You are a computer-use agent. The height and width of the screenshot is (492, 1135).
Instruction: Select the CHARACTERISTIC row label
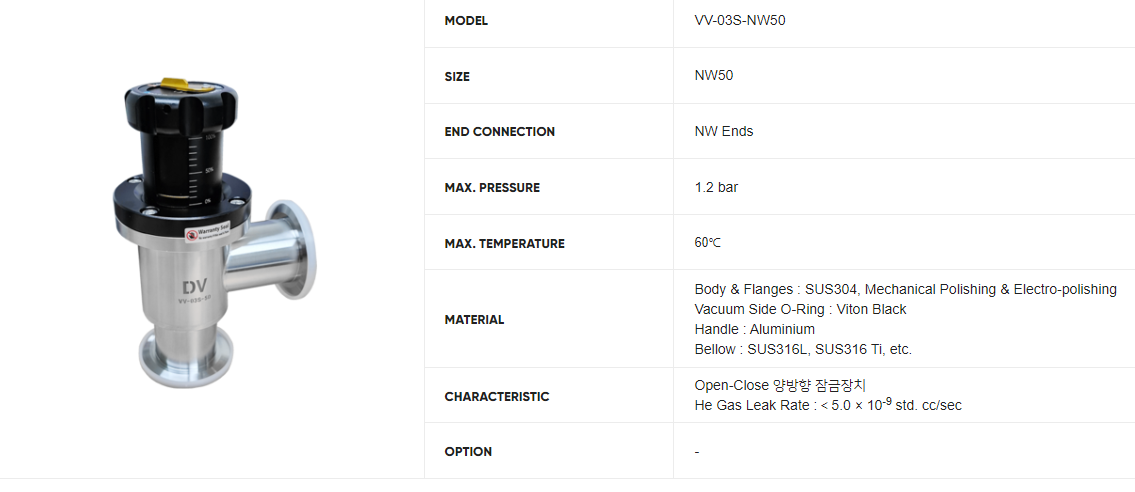click(x=496, y=396)
